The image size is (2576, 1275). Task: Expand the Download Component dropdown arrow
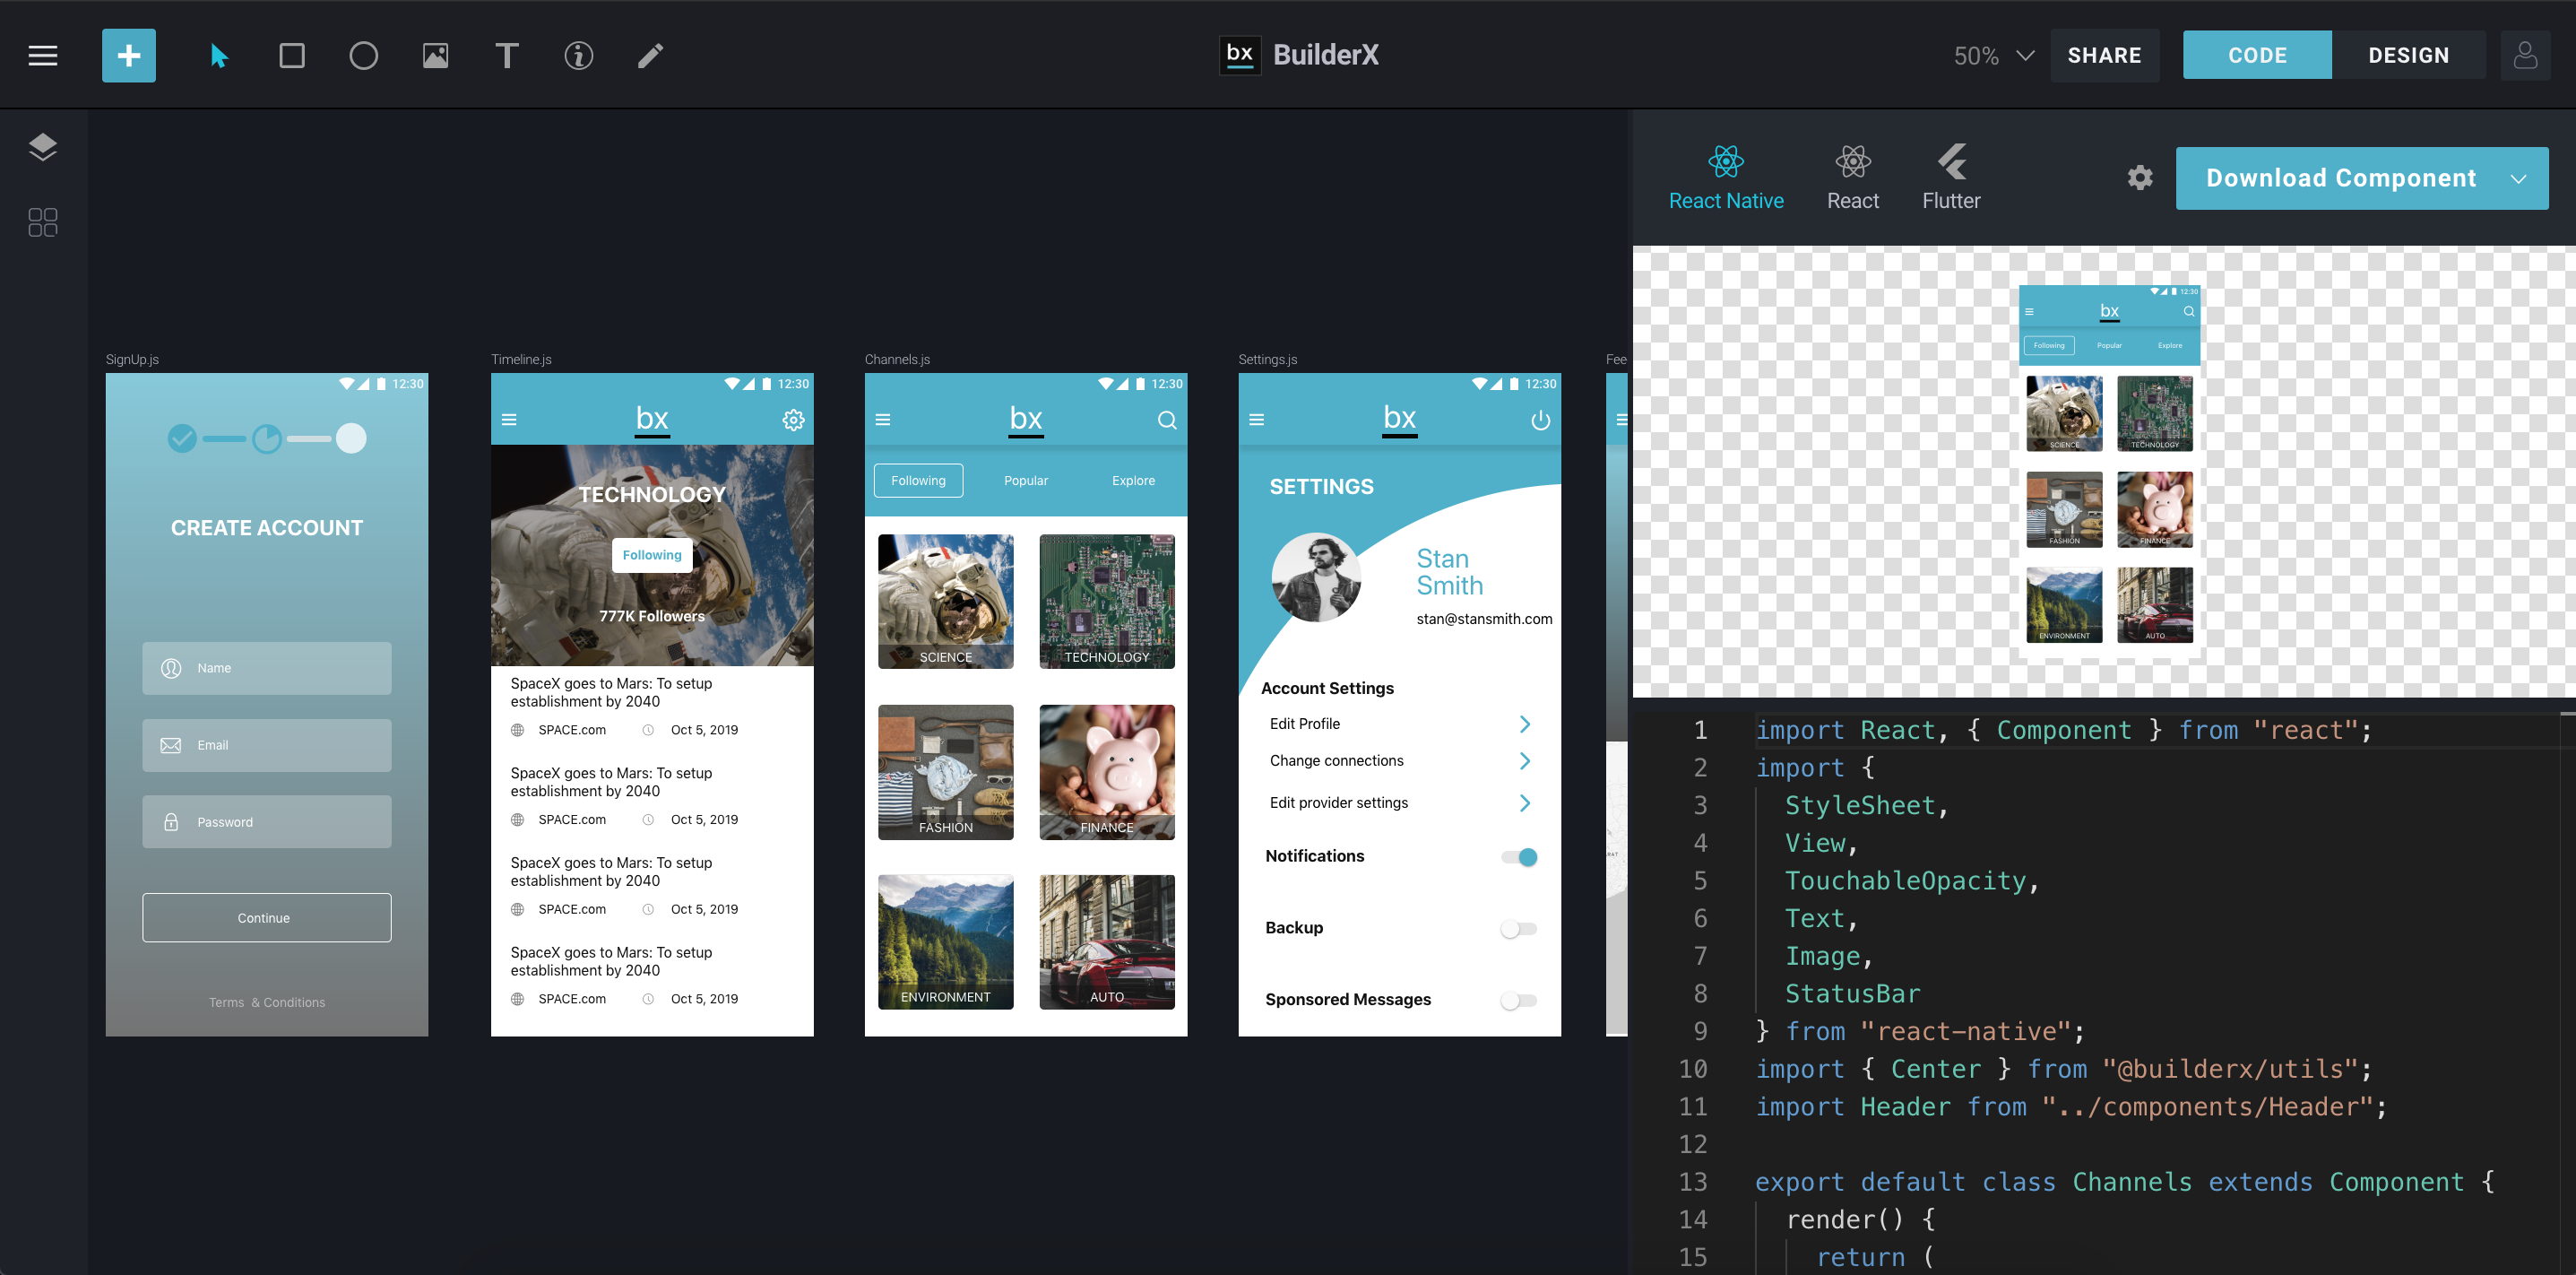tap(2518, 179)
